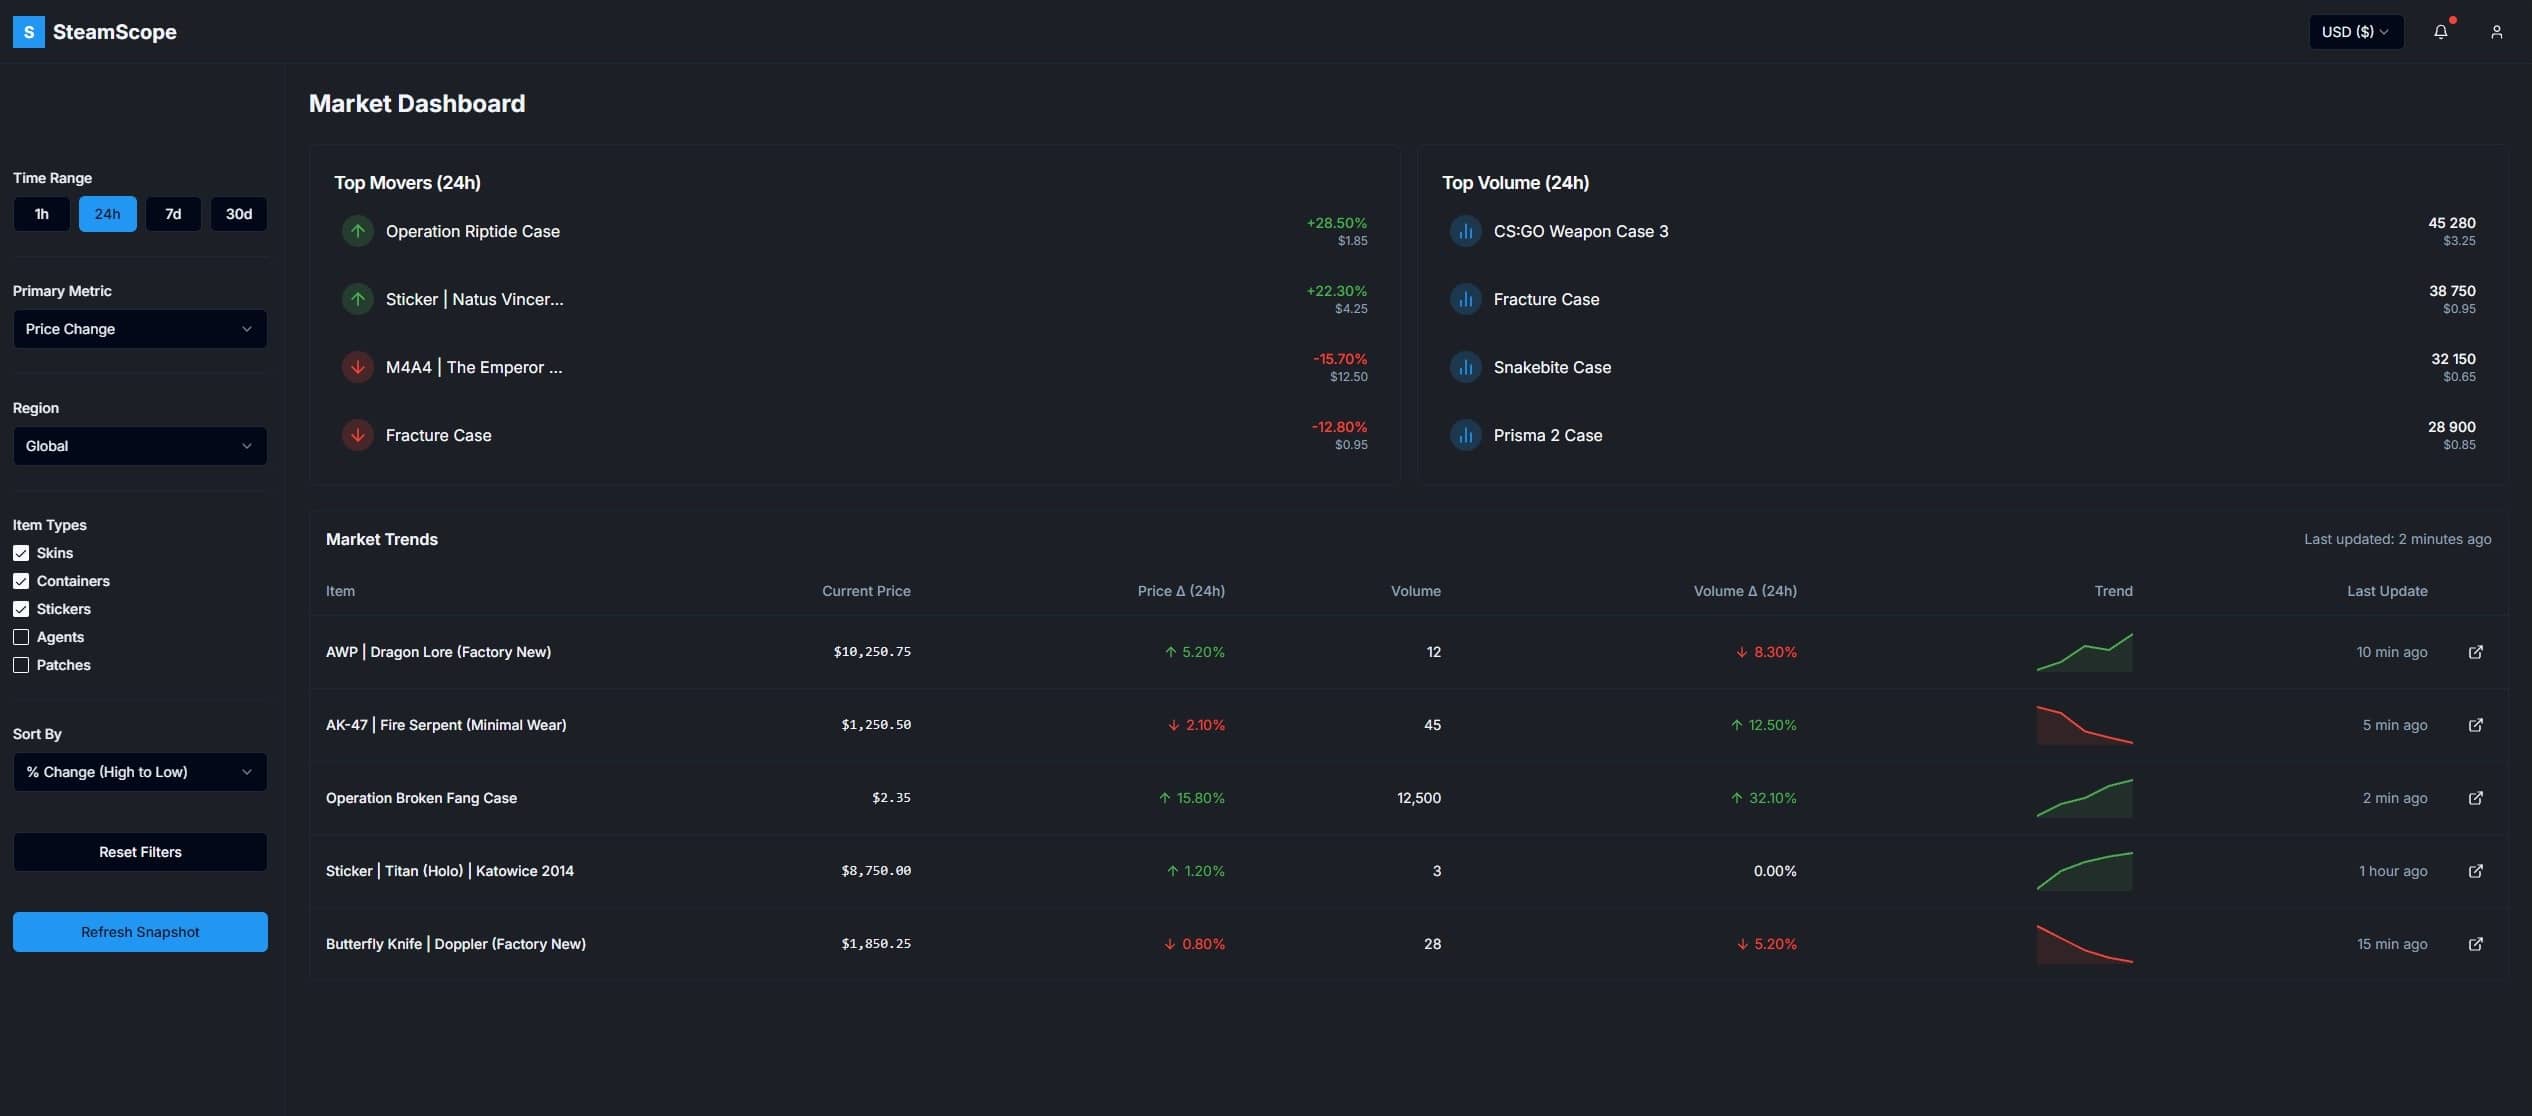Screen dimensions: 2532x1116
Task: Click the SteamScope logo
Action: (95, 31)
